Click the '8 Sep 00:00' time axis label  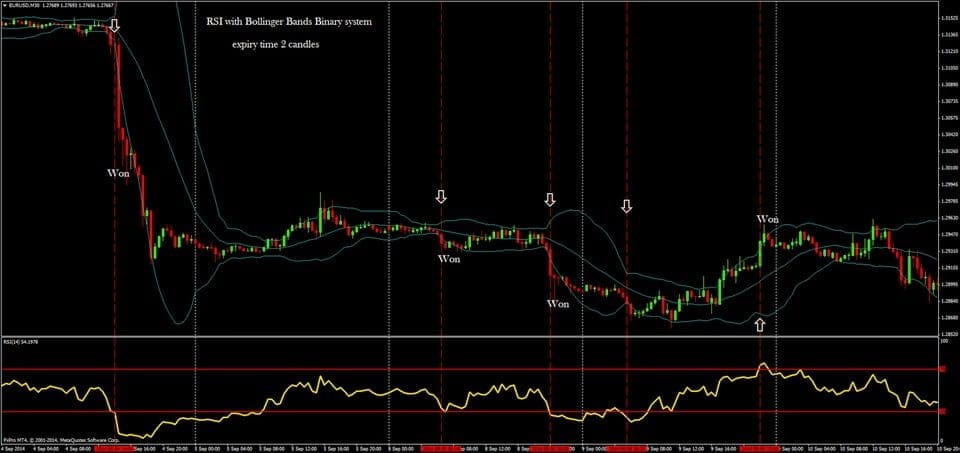(401, 449)
